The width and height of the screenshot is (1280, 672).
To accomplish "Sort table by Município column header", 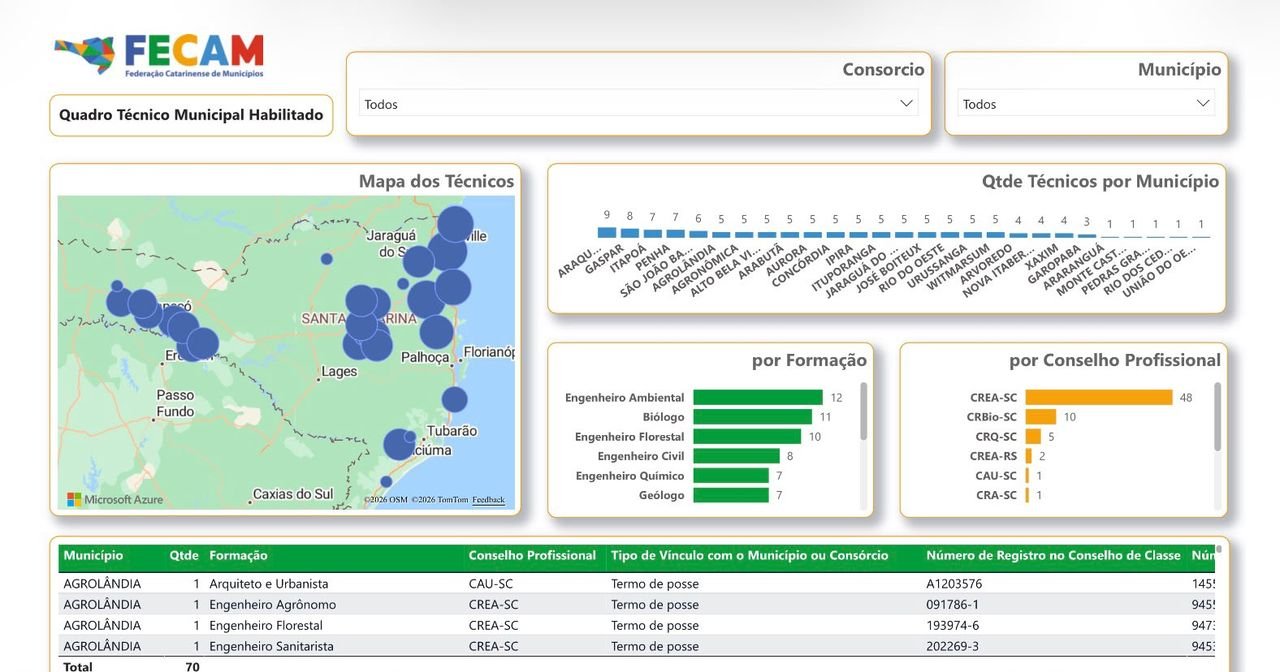I will [x=93, y=555].
